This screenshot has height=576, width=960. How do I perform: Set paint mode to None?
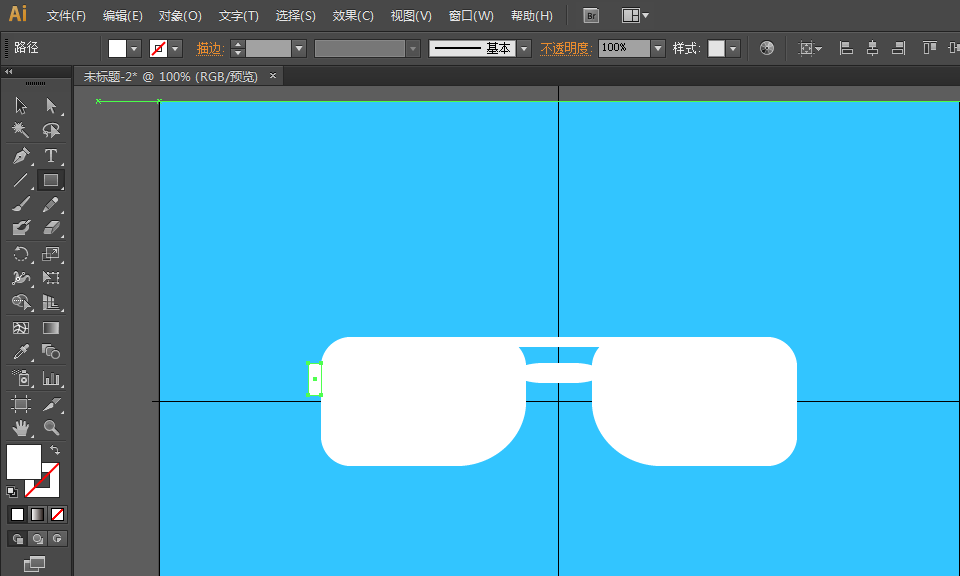58,514
